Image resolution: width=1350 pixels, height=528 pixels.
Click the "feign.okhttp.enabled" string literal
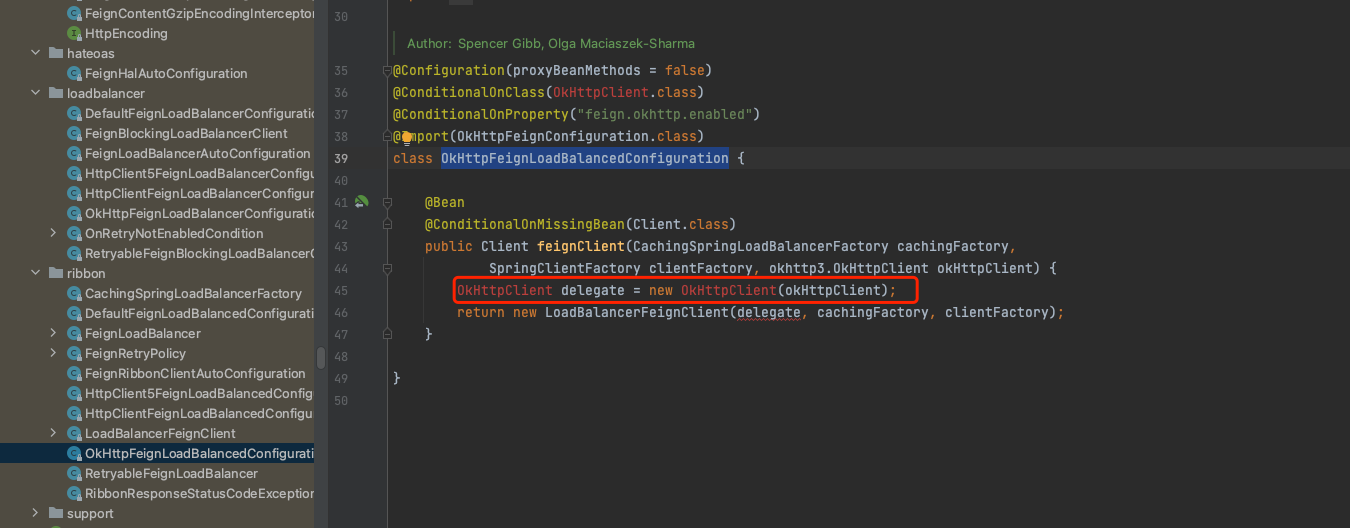665,114
